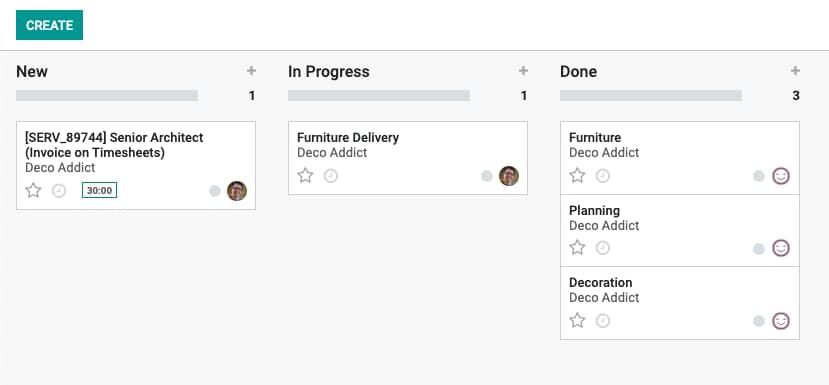The height and width of the screenshot is (385, 829).
Task: Click the clock icon on Decoration task
Action: [603, 320]
